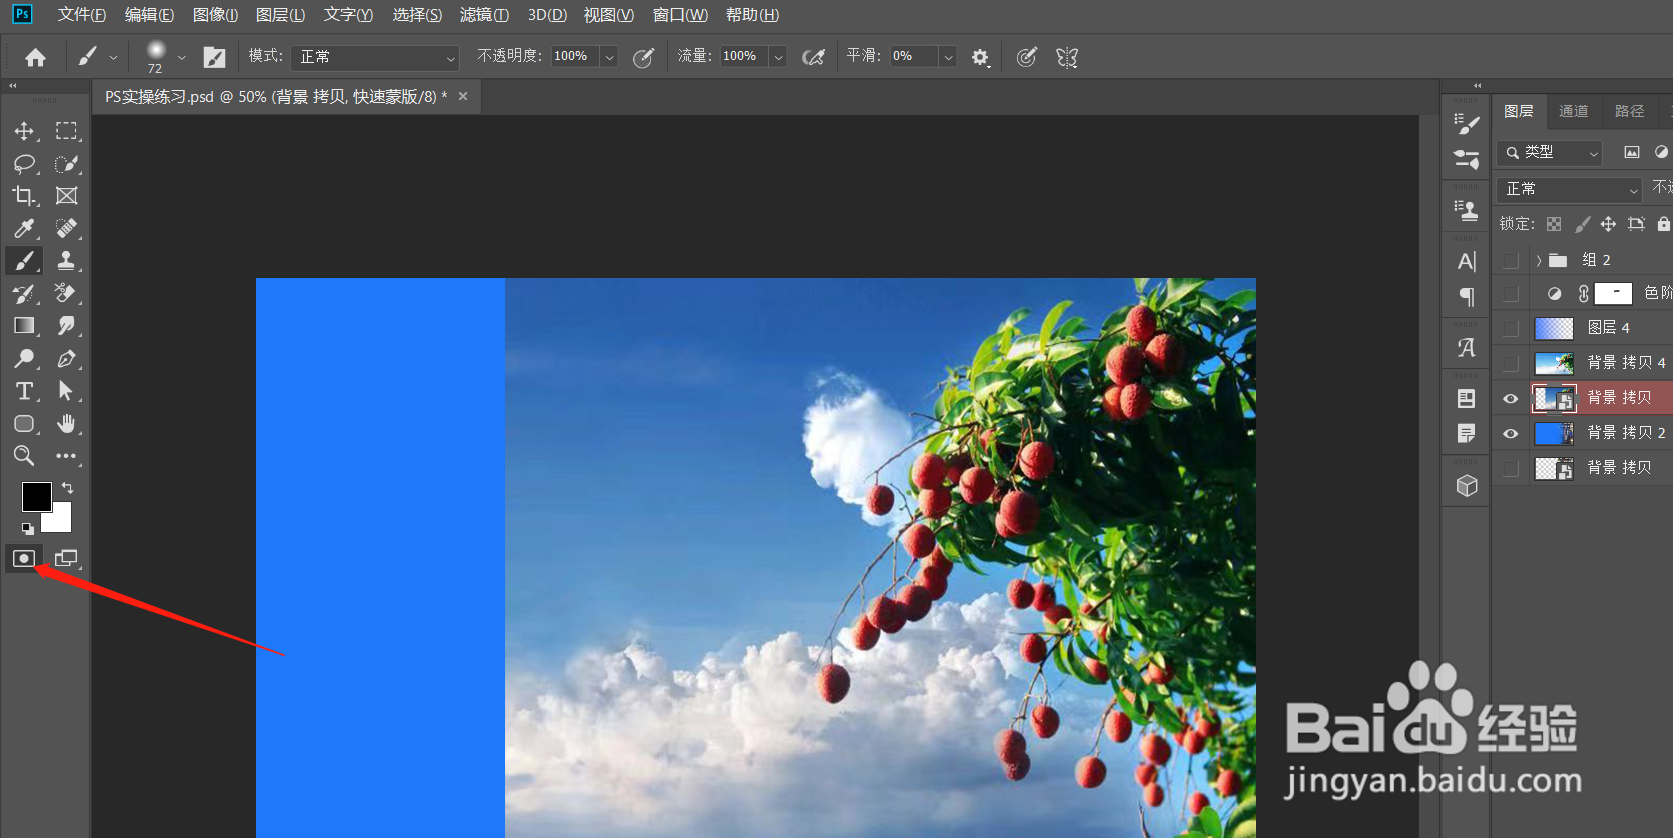Expand the 组 2 layer group
Viewport: 1673px width, 838px height.
[1538, 260]
